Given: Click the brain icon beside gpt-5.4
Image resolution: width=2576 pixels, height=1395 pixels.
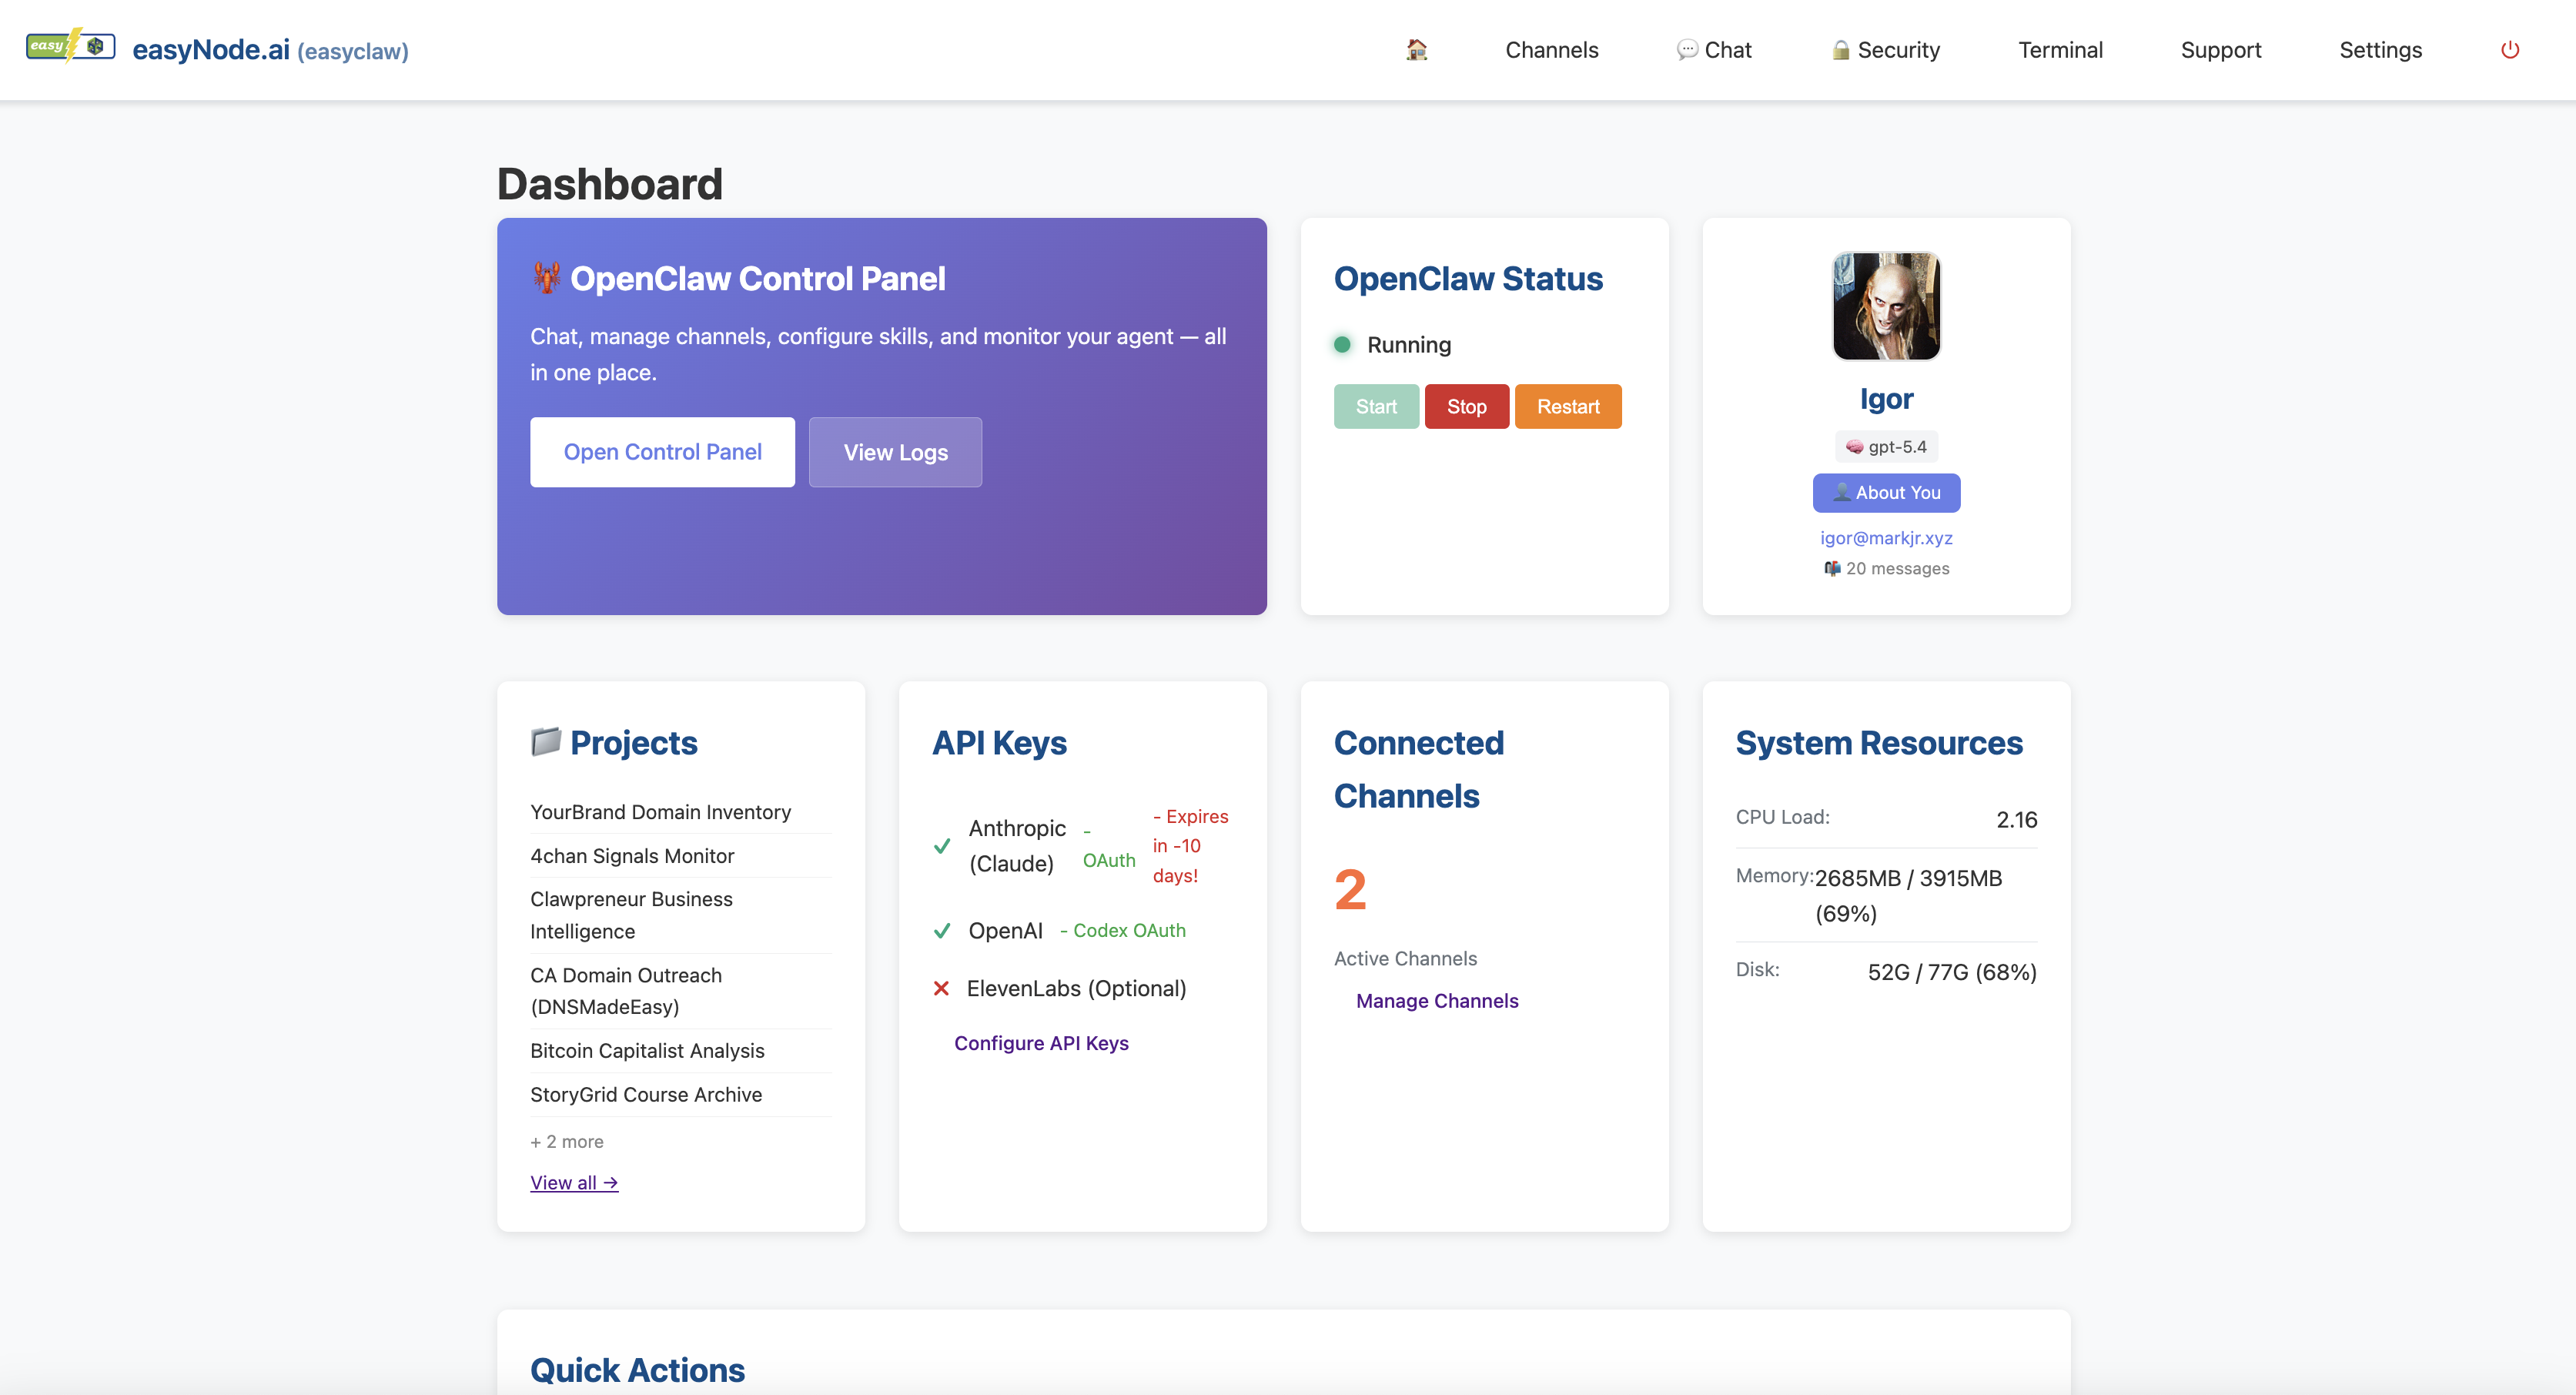Looking at the screenshot, I should click(x=1854, y=447).
